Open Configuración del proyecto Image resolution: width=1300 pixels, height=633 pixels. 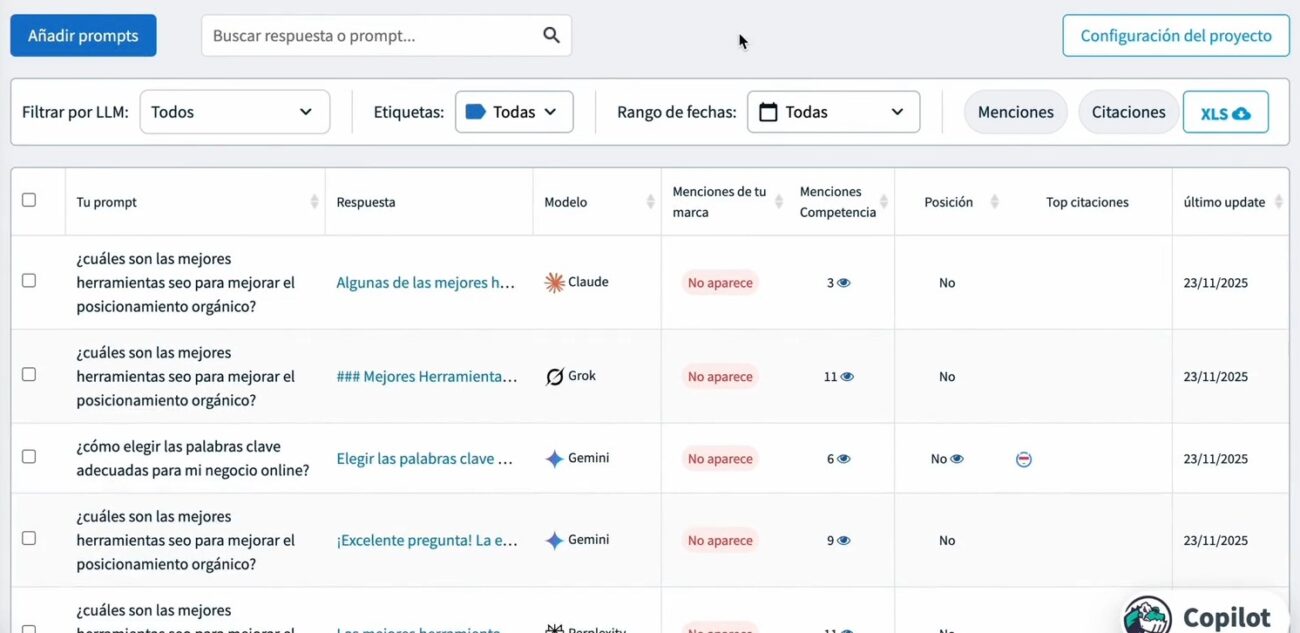tap(1176, 36)
